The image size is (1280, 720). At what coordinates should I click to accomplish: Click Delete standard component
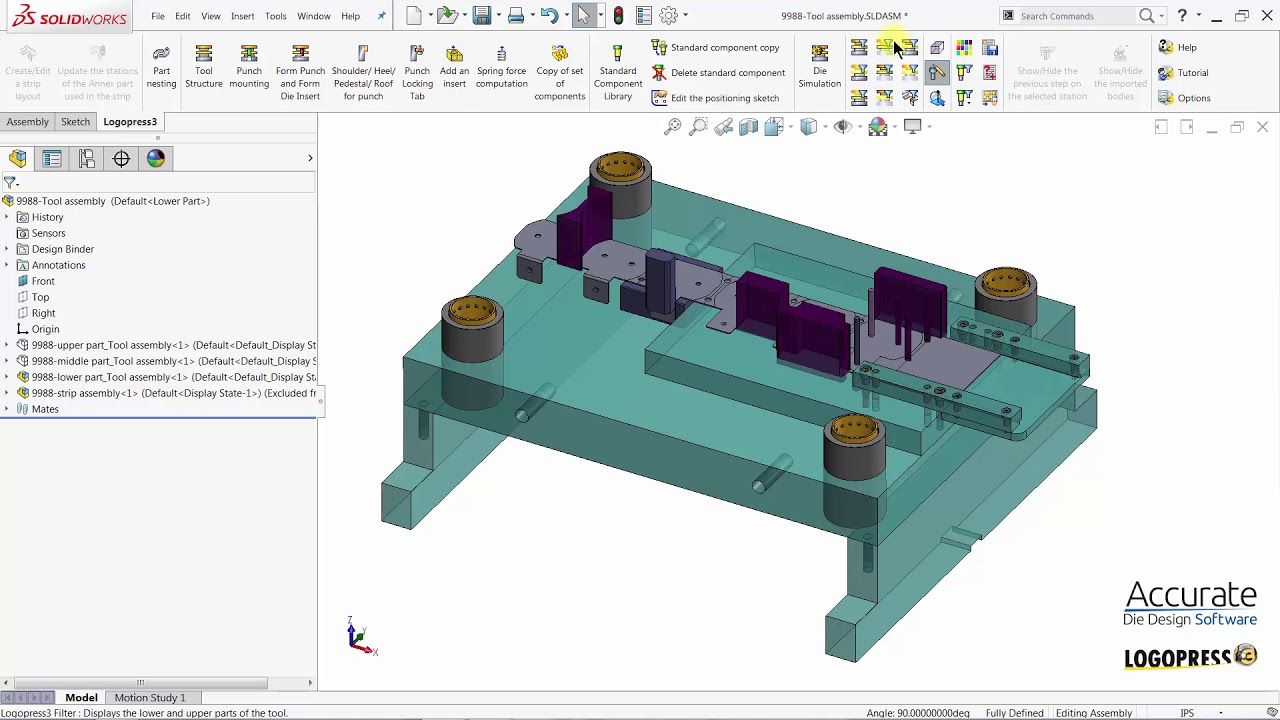click(x=718, y=72)
